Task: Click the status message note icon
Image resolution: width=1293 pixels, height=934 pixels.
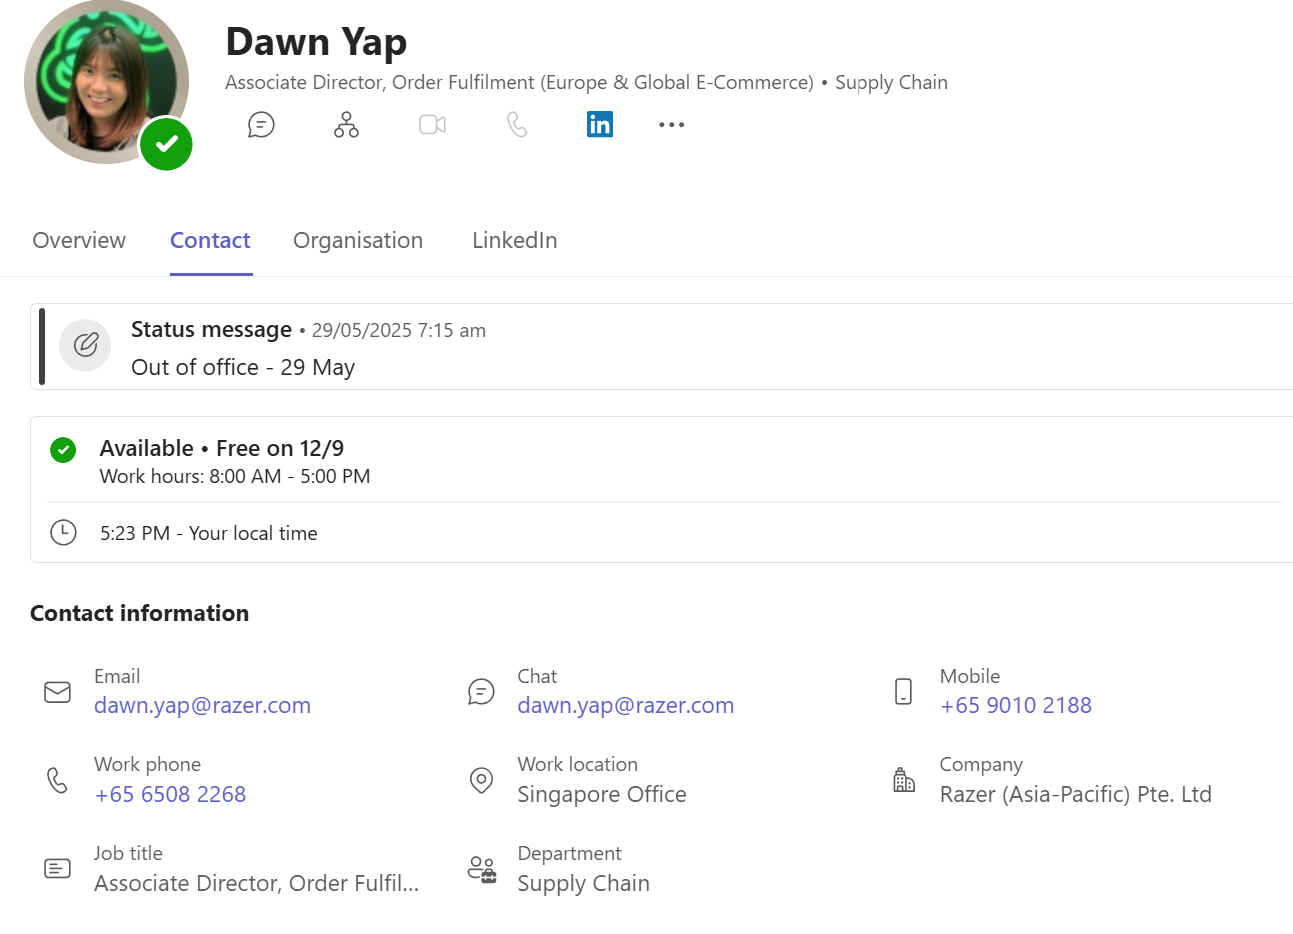Action: point(85,345)
